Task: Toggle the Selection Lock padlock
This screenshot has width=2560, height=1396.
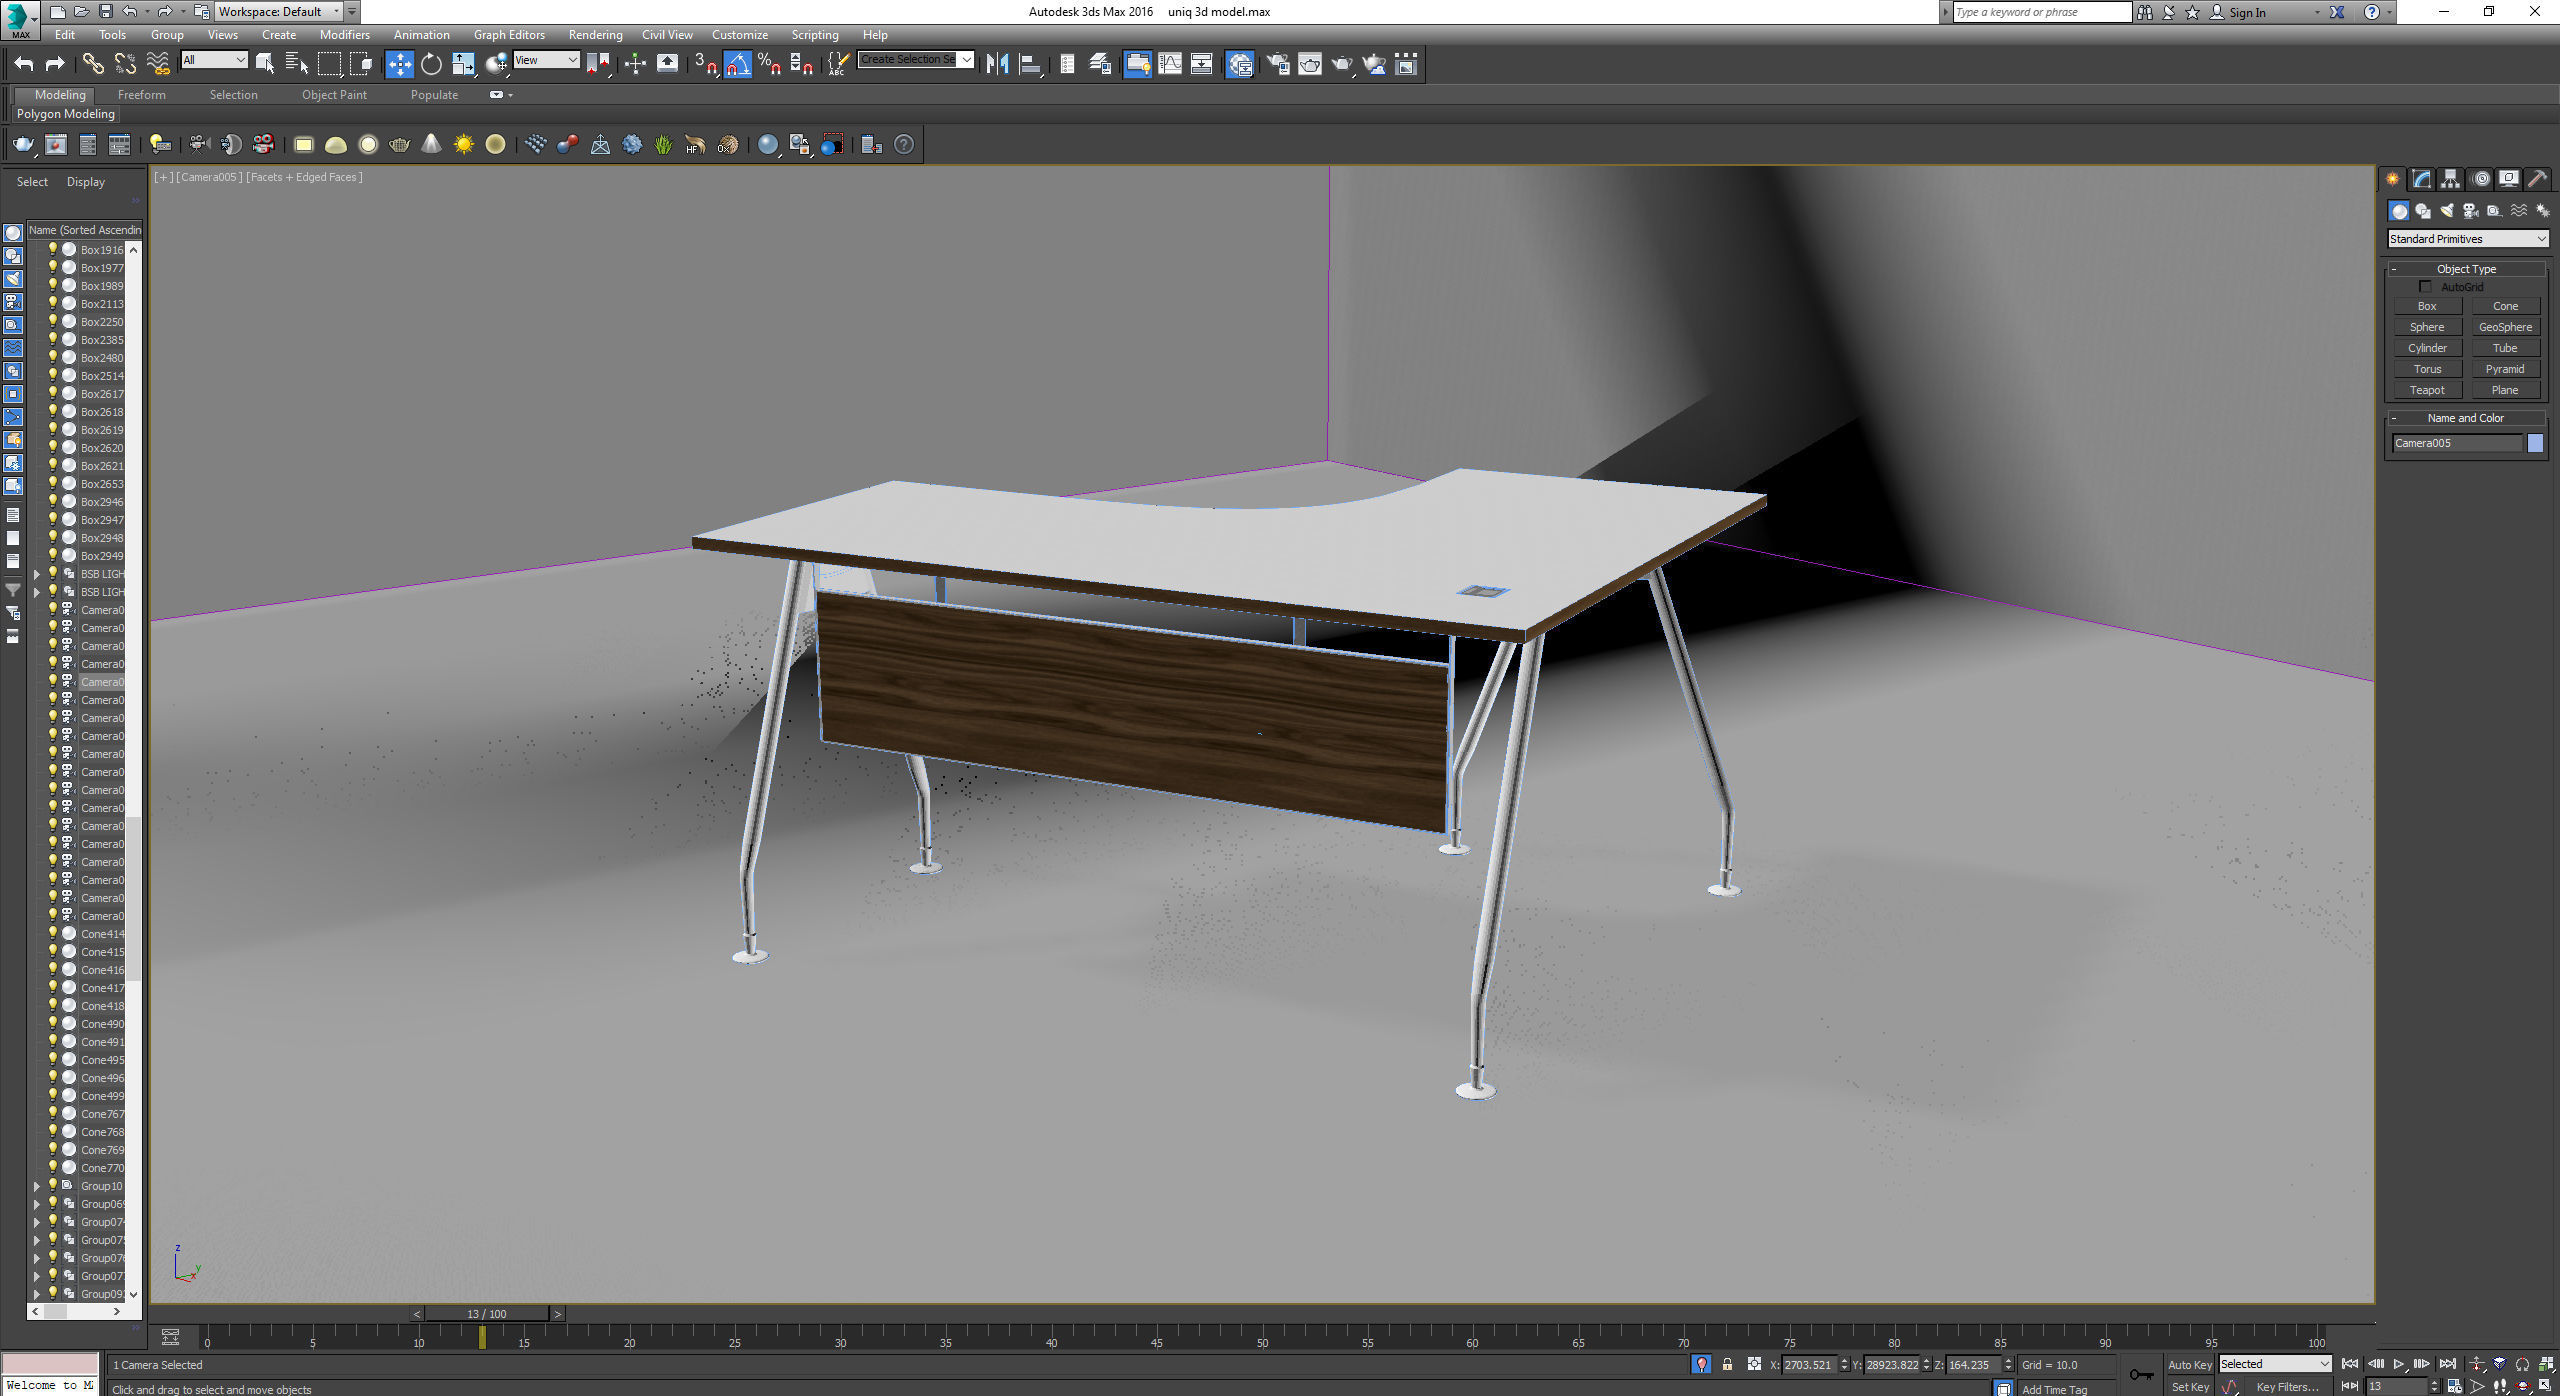Action: [x=1727, y=1364]
